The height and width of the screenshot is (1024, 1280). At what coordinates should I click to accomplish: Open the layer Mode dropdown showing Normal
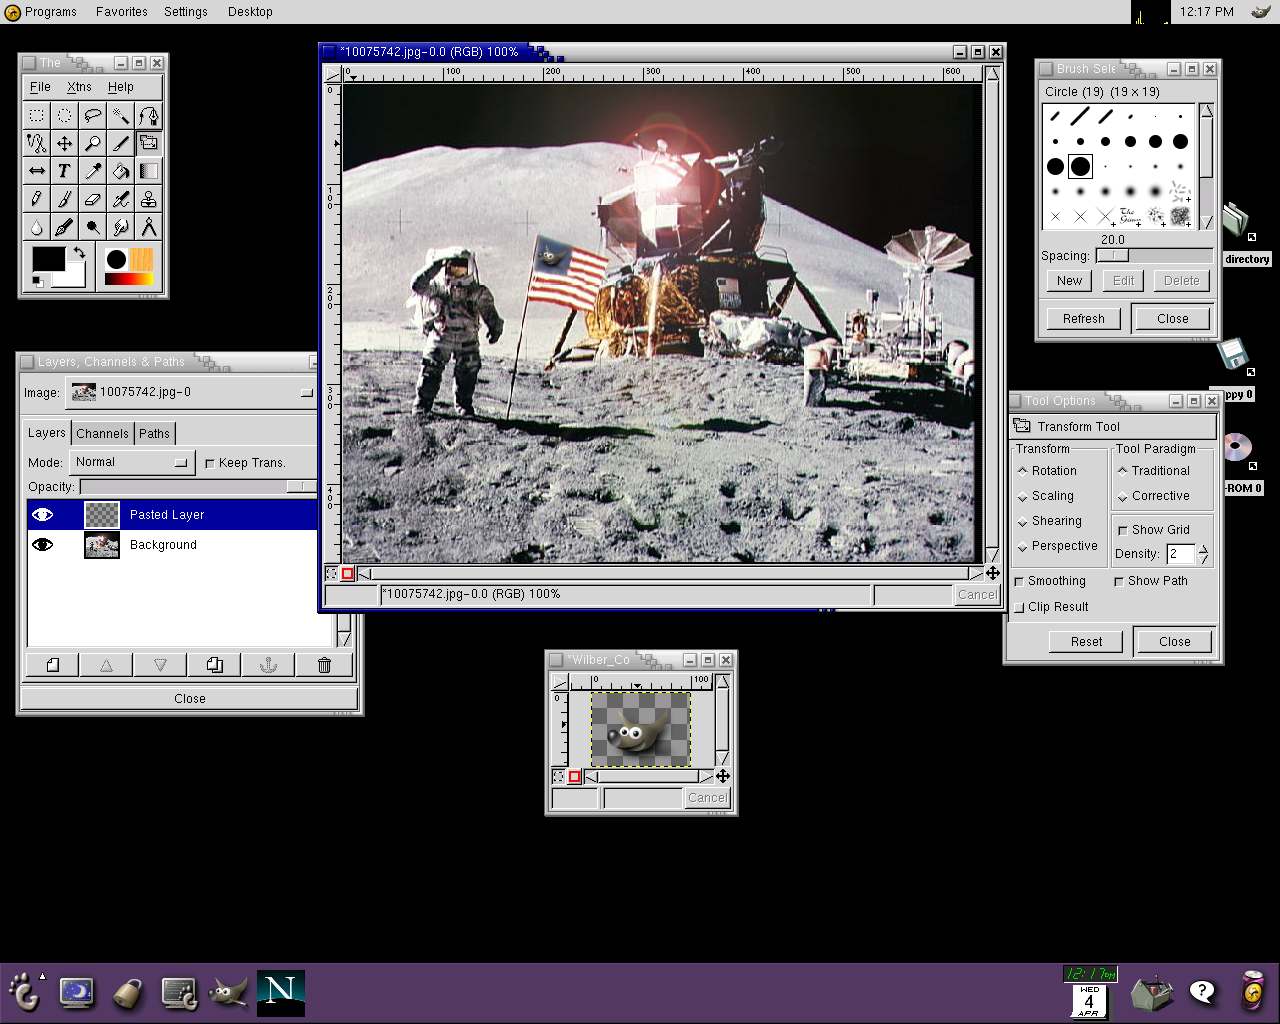131,462
